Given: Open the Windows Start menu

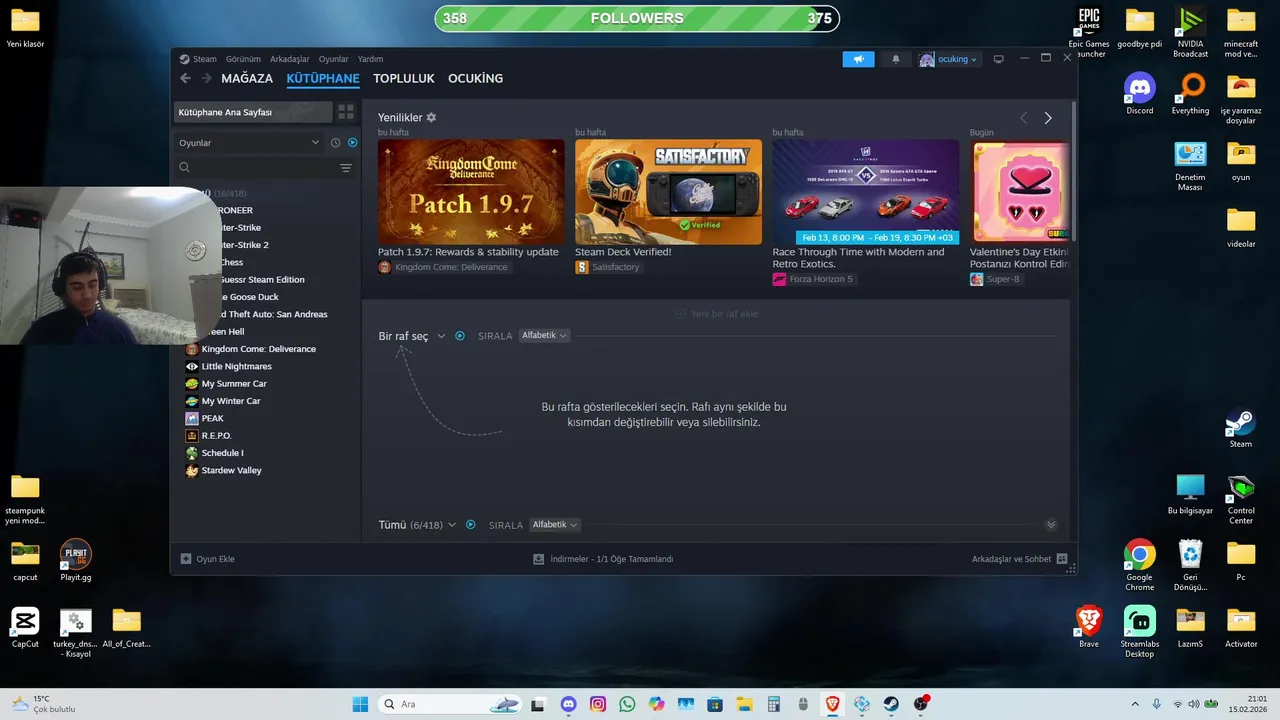Looking at the screenshot, I should click(360, 704).
